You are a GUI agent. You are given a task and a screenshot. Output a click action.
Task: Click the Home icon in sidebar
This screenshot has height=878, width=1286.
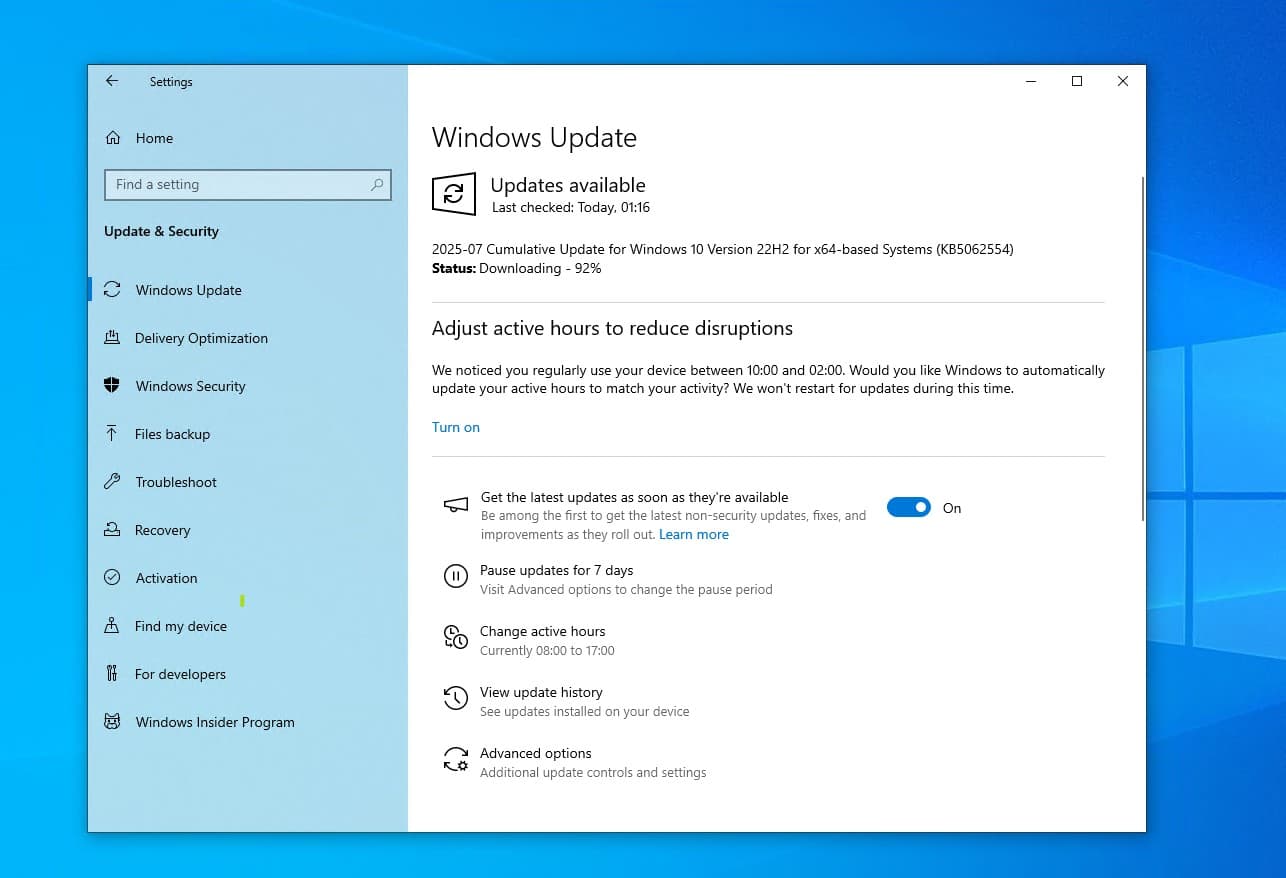coord(113,138)
